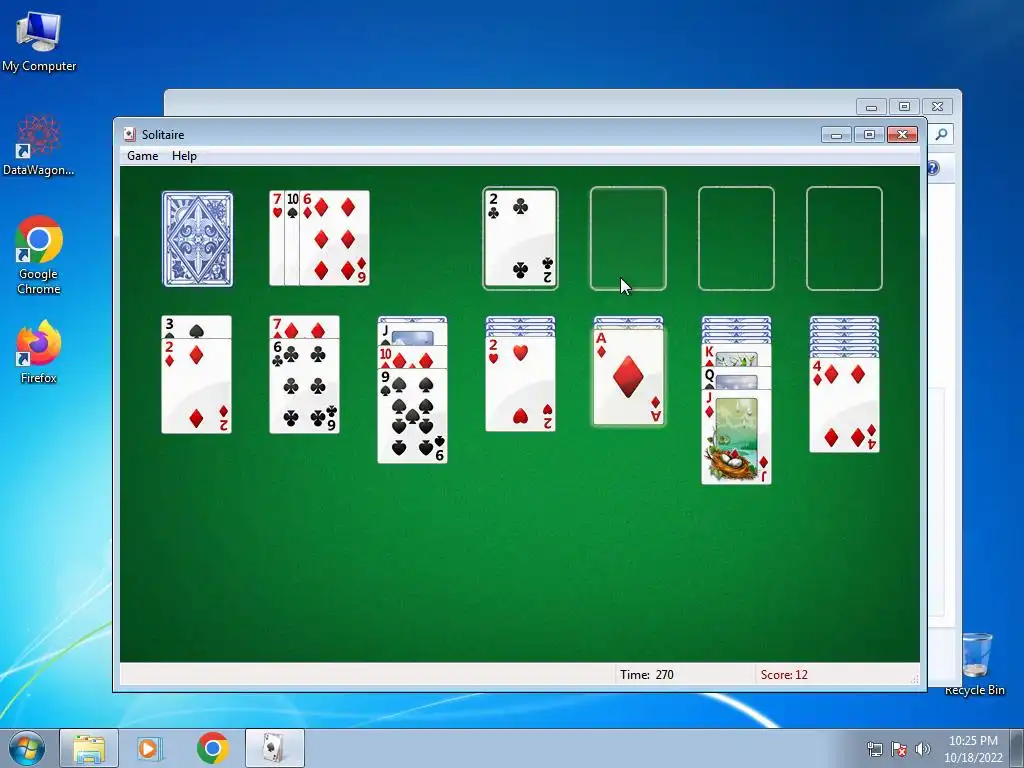Draw from the face-down stock deck
The image size is (1024, 768).
coord(197,239)
